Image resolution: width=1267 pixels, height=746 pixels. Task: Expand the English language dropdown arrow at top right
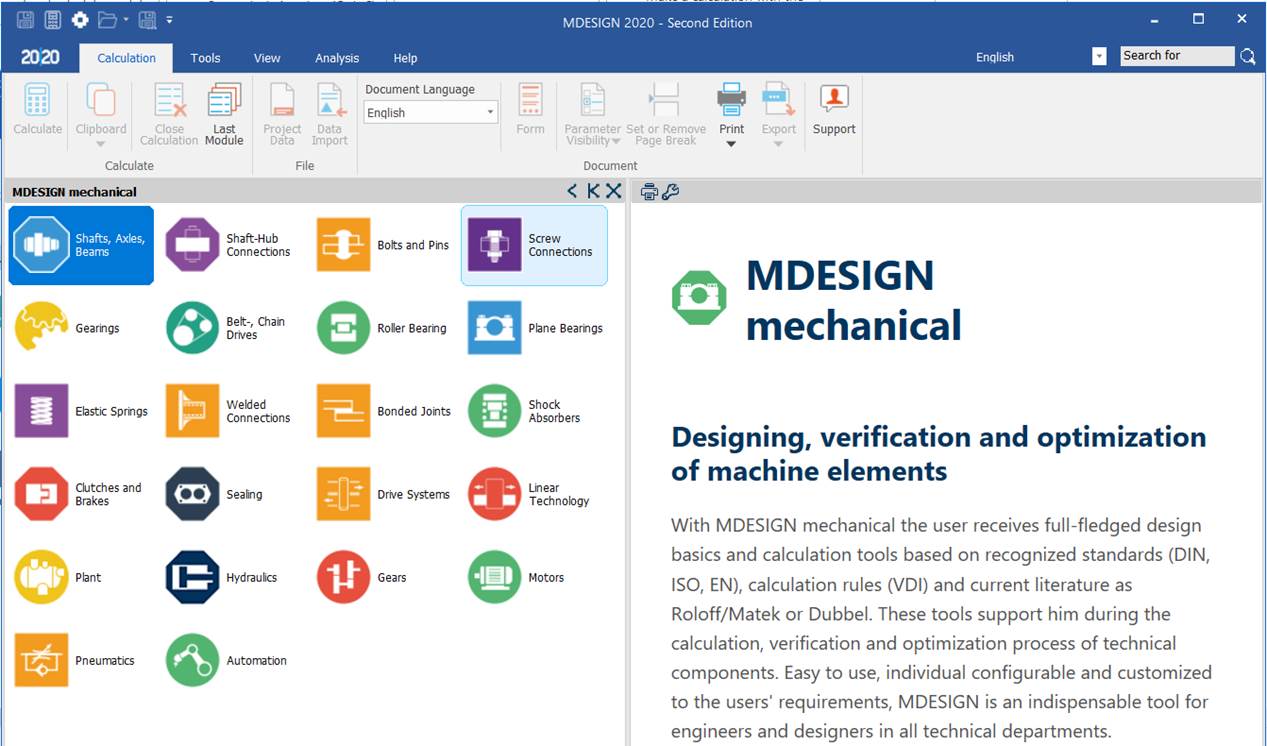[x=1099, y=57]
